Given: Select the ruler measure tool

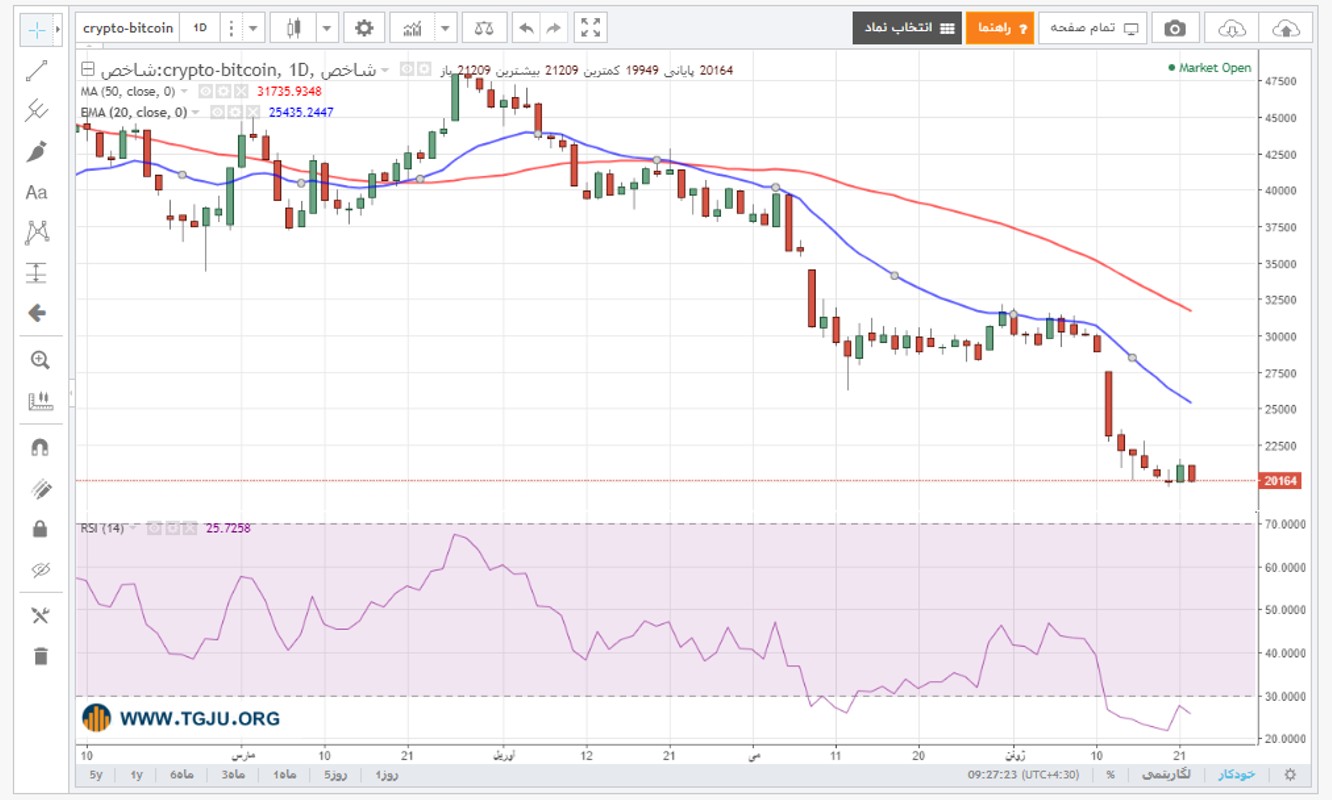Looking at the screenshot, I should [x=40, y=402].
